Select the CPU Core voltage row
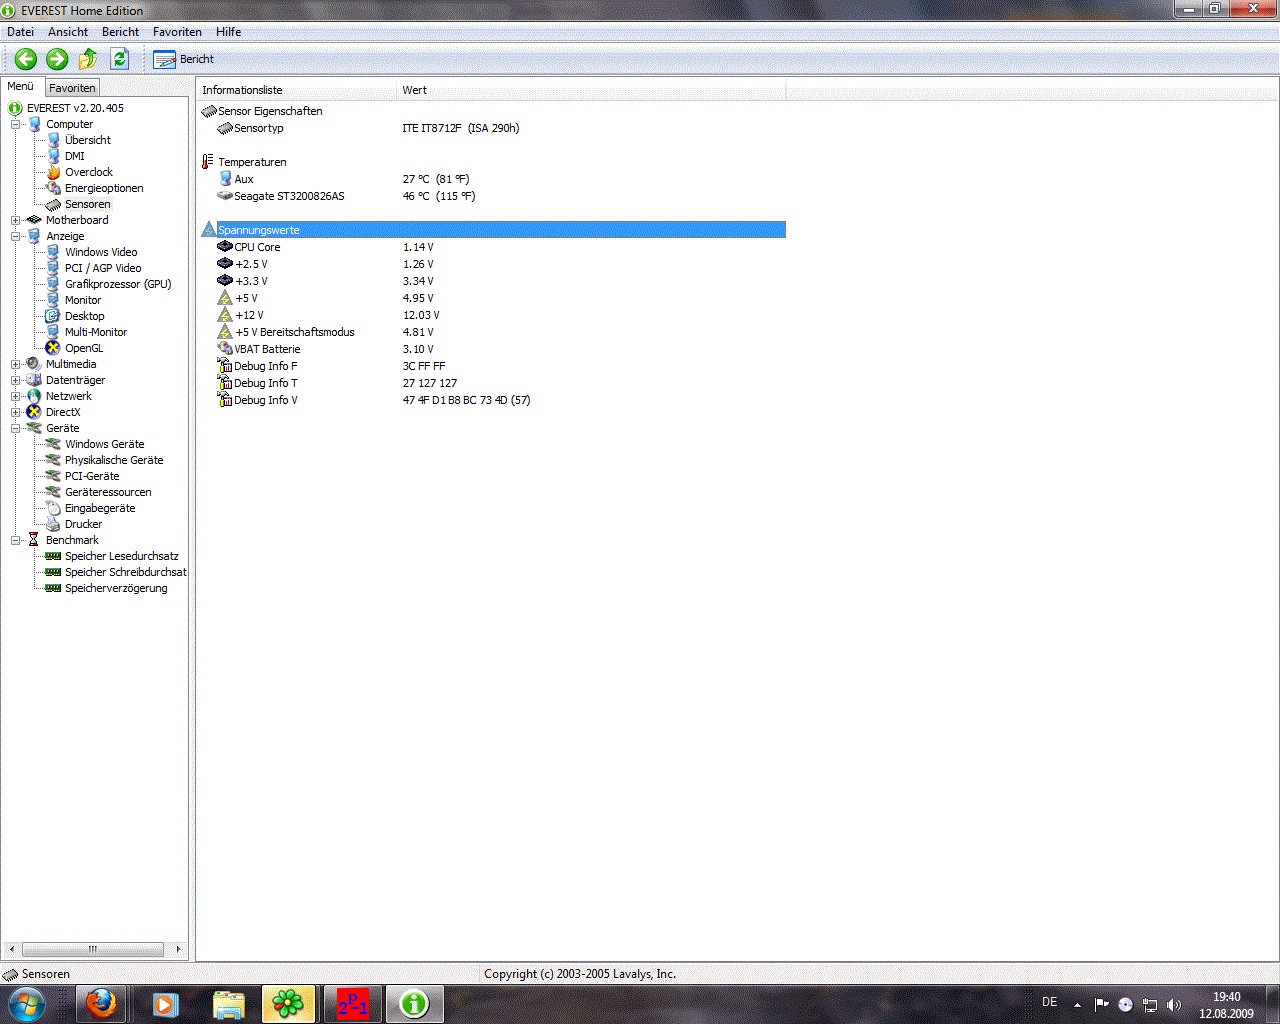 coord(258,247)
